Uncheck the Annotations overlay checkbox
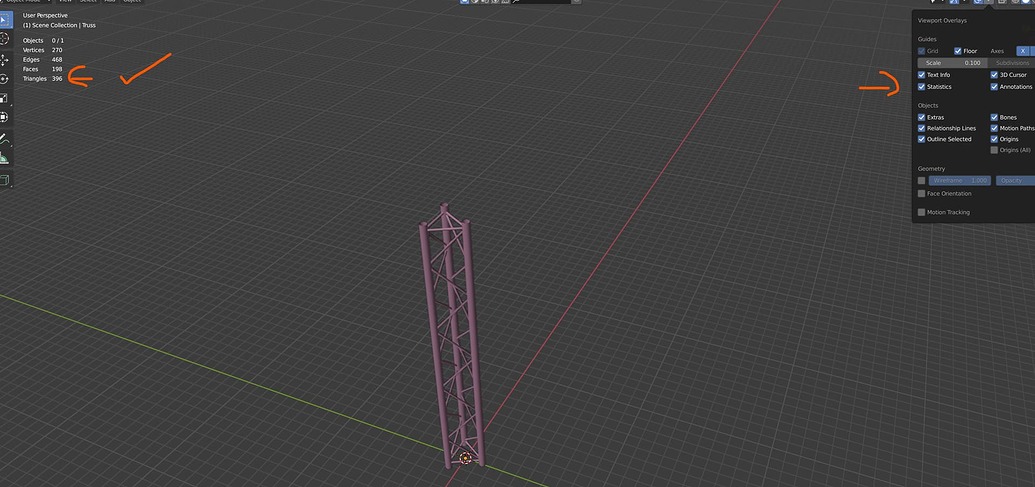 pyautogui.click(x=994, y=86)
